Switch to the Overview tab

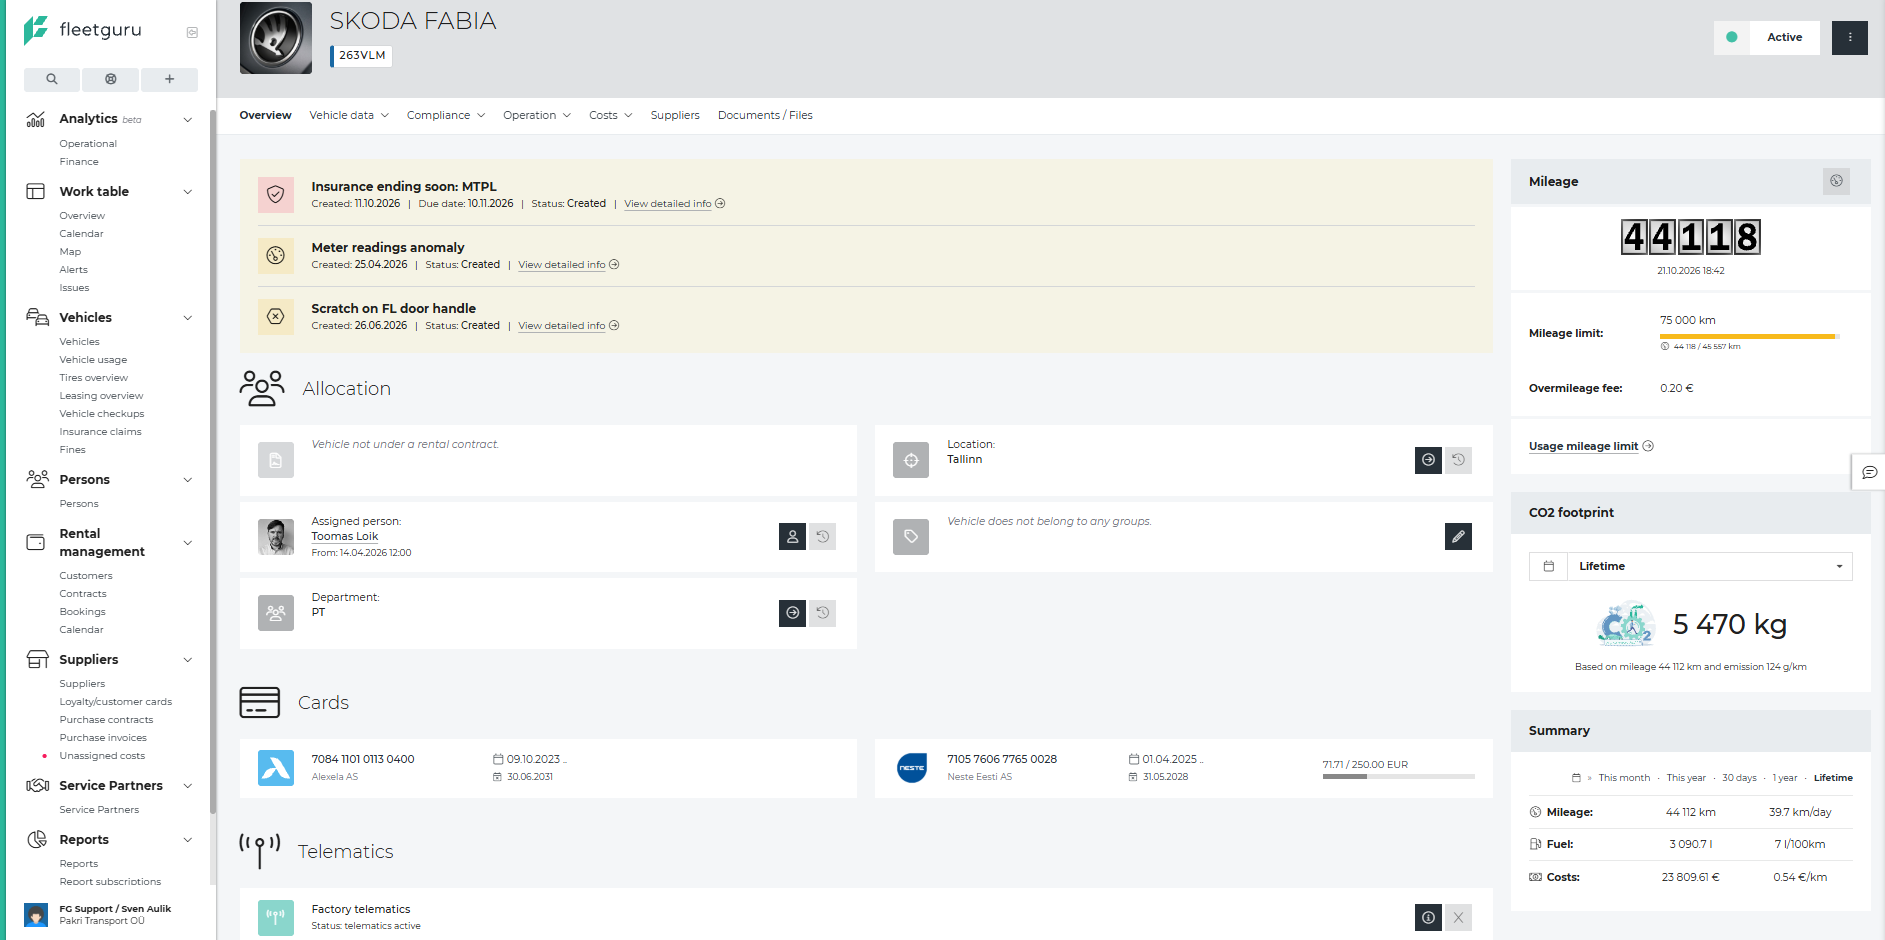click(265, 115)
